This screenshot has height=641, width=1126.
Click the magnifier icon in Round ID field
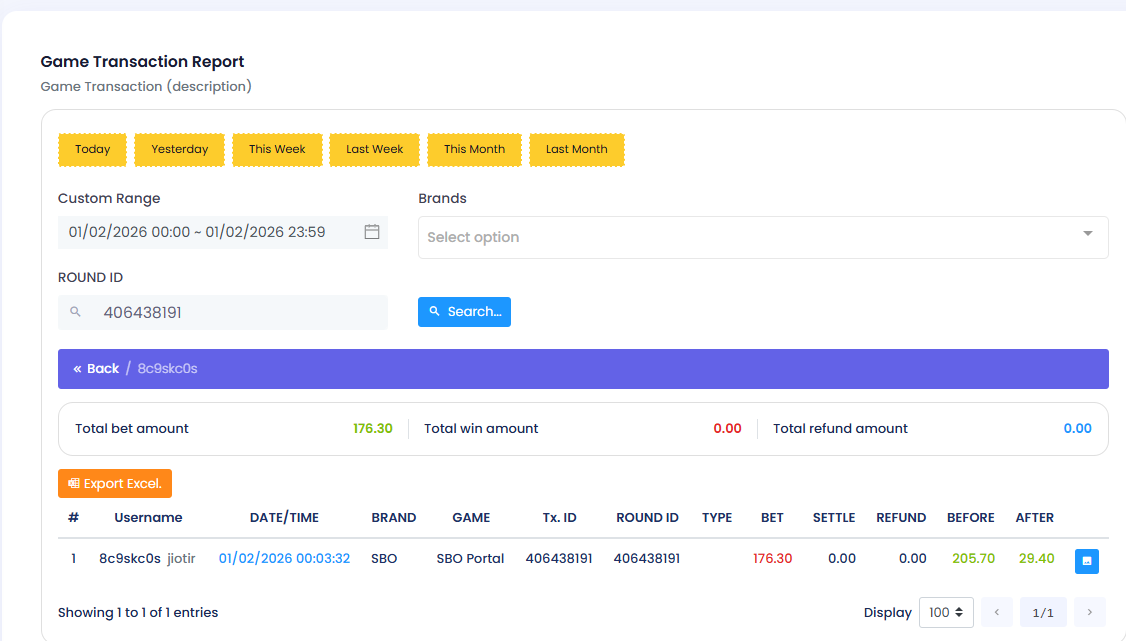click(75, 313)
